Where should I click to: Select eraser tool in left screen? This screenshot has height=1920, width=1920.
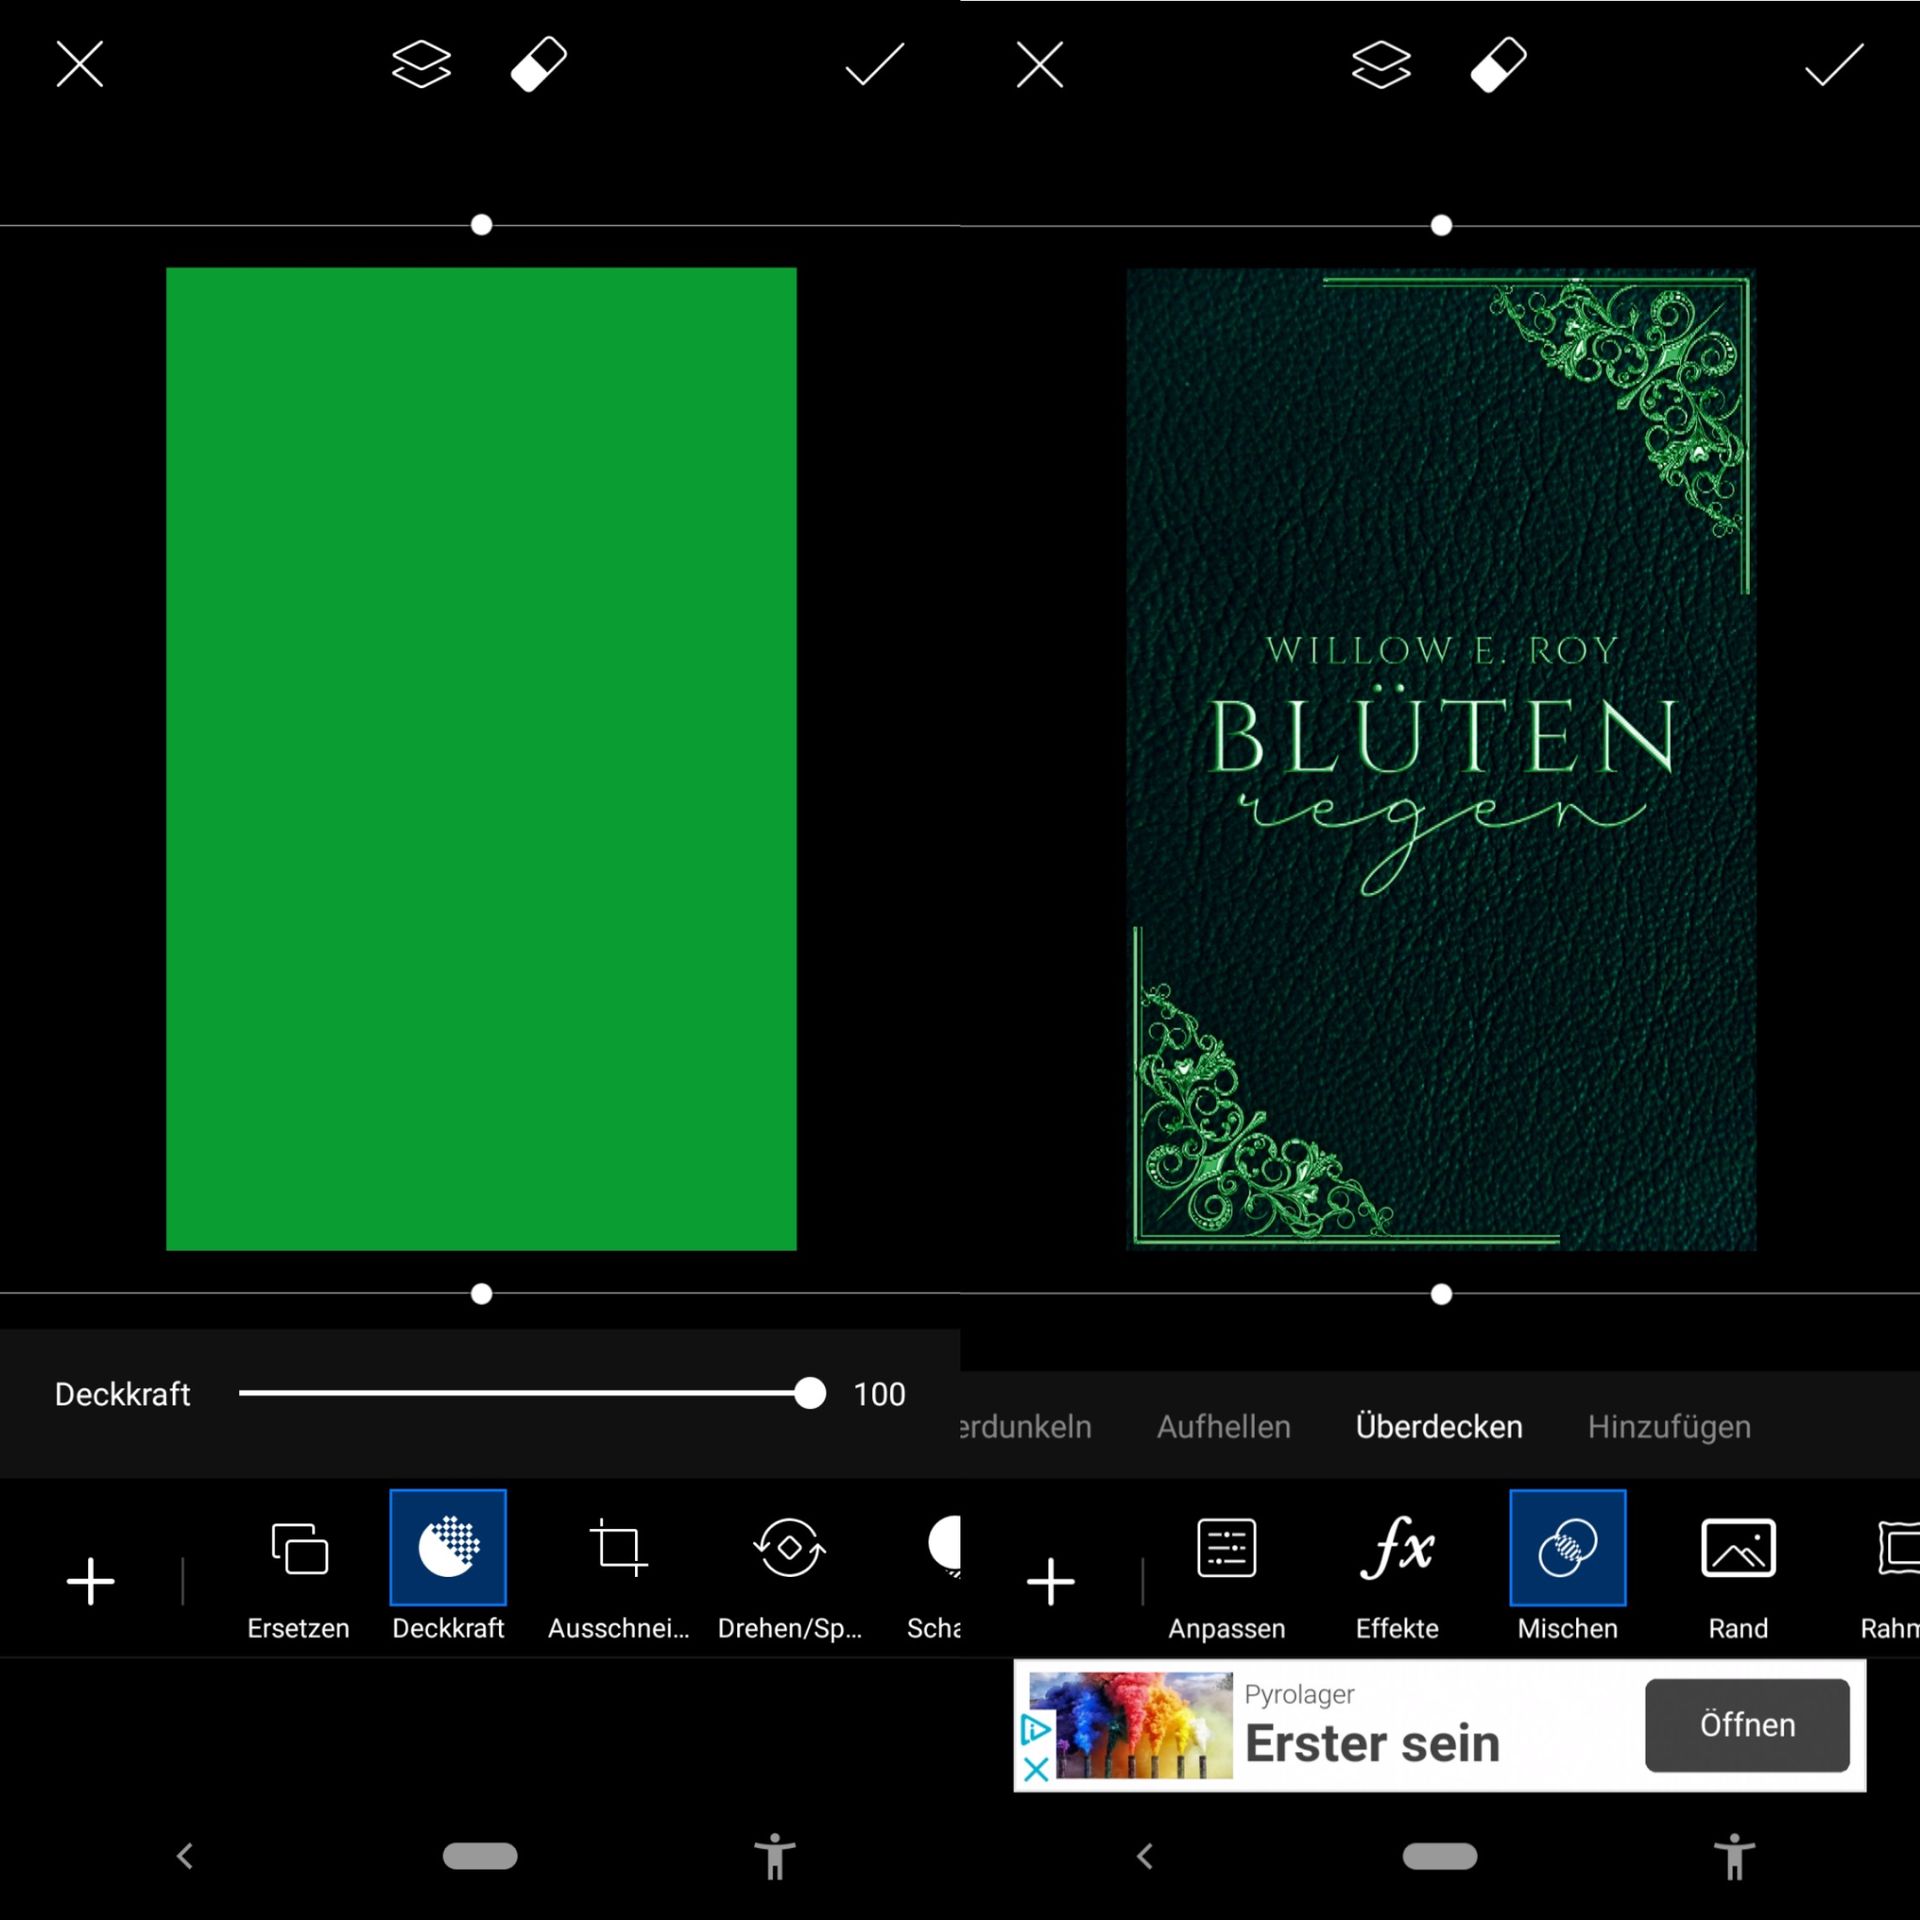[539, 65]
